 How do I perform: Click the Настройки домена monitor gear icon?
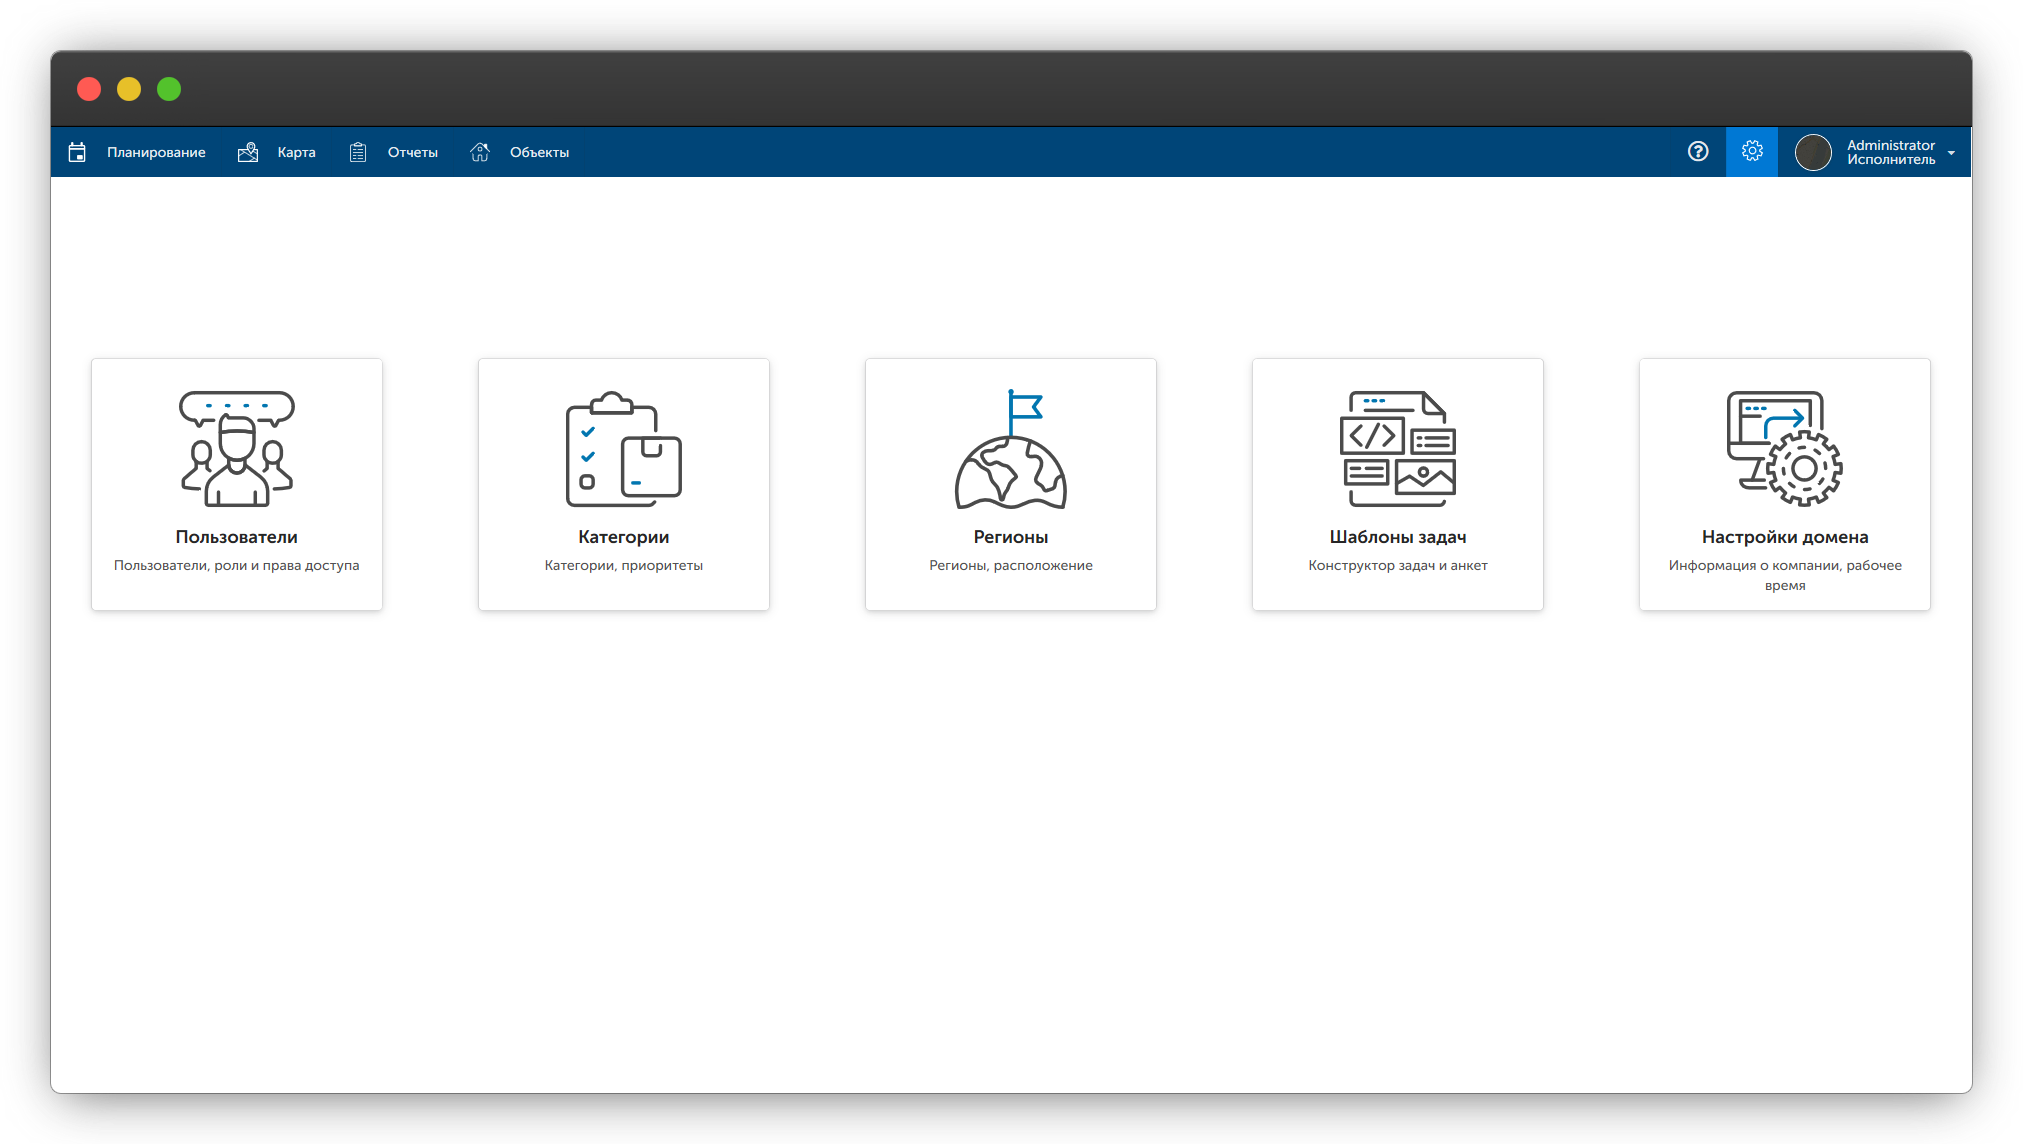(1785, 448)
